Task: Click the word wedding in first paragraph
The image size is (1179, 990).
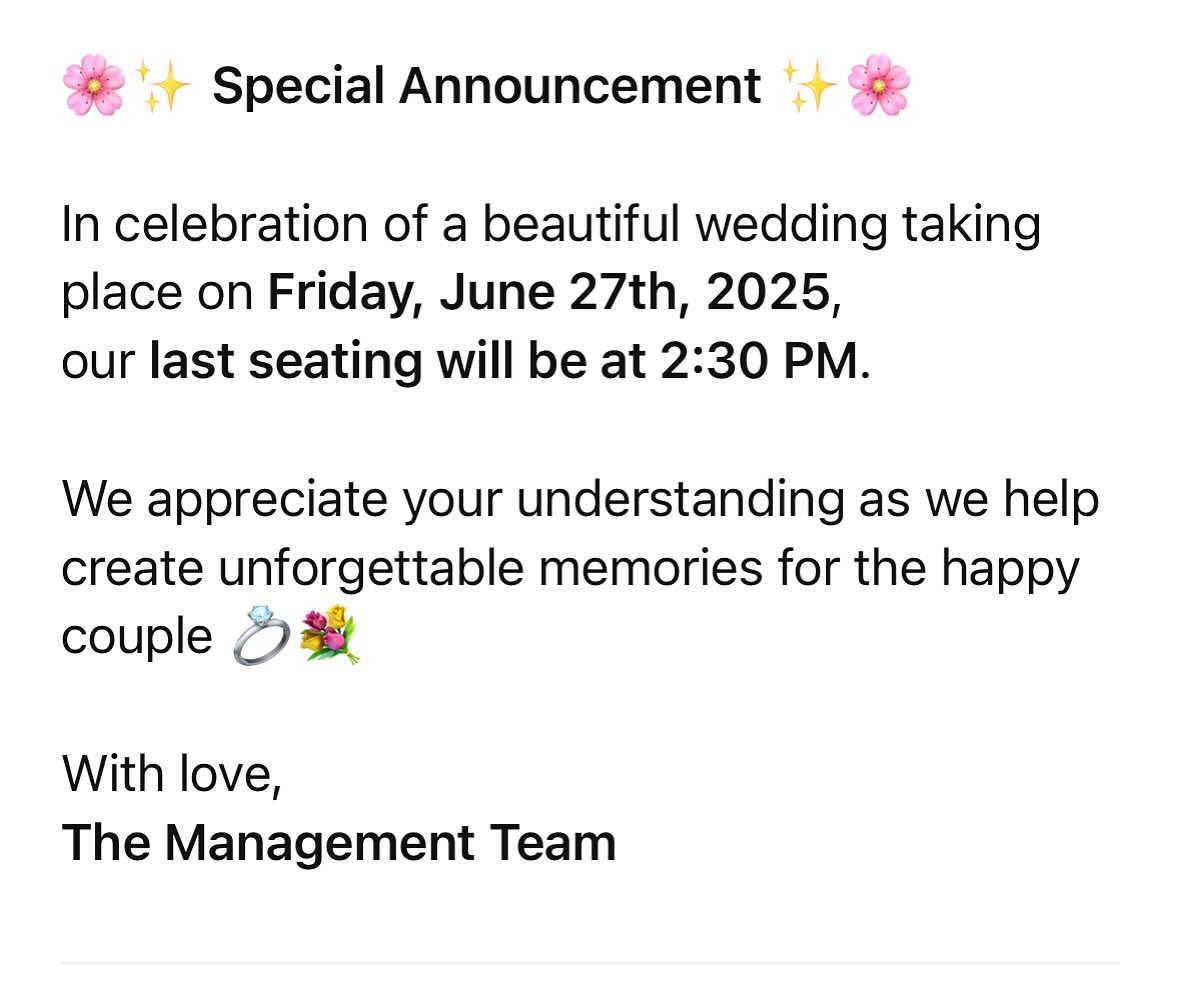Action: point(791,224)
